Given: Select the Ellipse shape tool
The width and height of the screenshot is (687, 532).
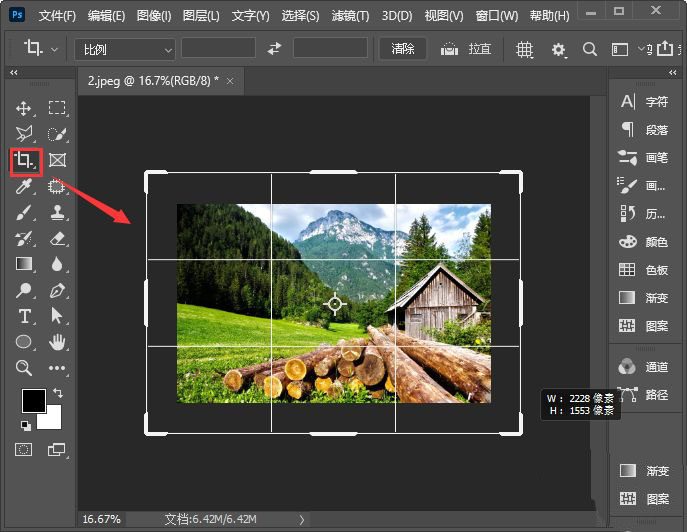Looking at the screenshot, I should point(24,342).
